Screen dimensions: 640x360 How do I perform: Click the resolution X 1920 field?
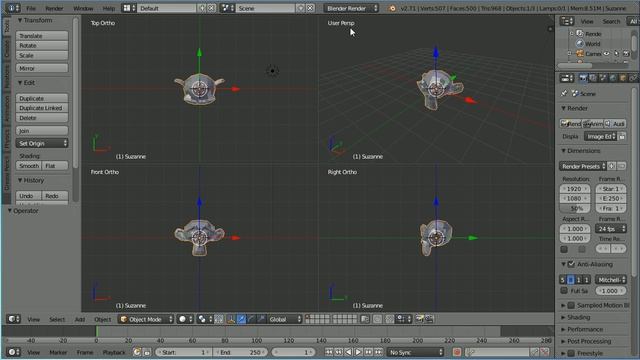pos(576,189)
